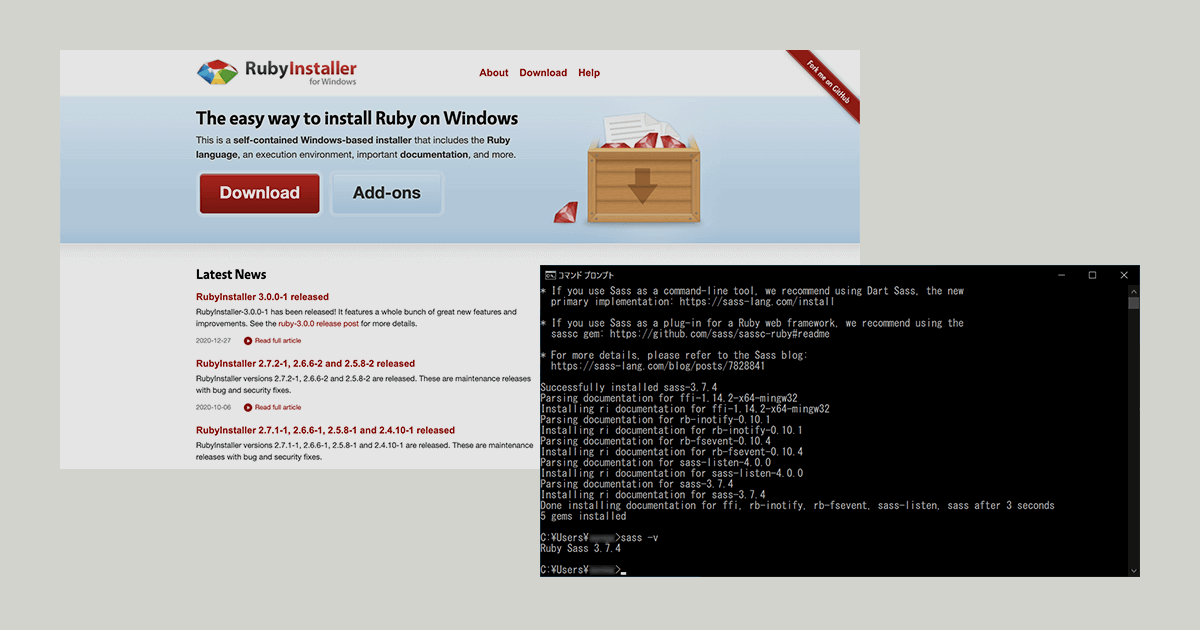This screenshot has height=630, width=1200.
Task: Click play icon beside 2020-12-27 article
Action: pyautogui.click(x=248, y=341)
